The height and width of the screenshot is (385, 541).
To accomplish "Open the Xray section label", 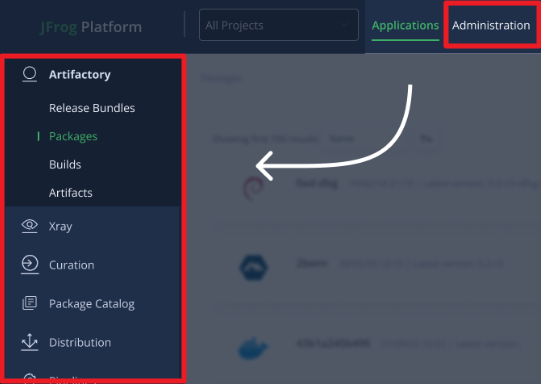I will click(x=60, y=227).
